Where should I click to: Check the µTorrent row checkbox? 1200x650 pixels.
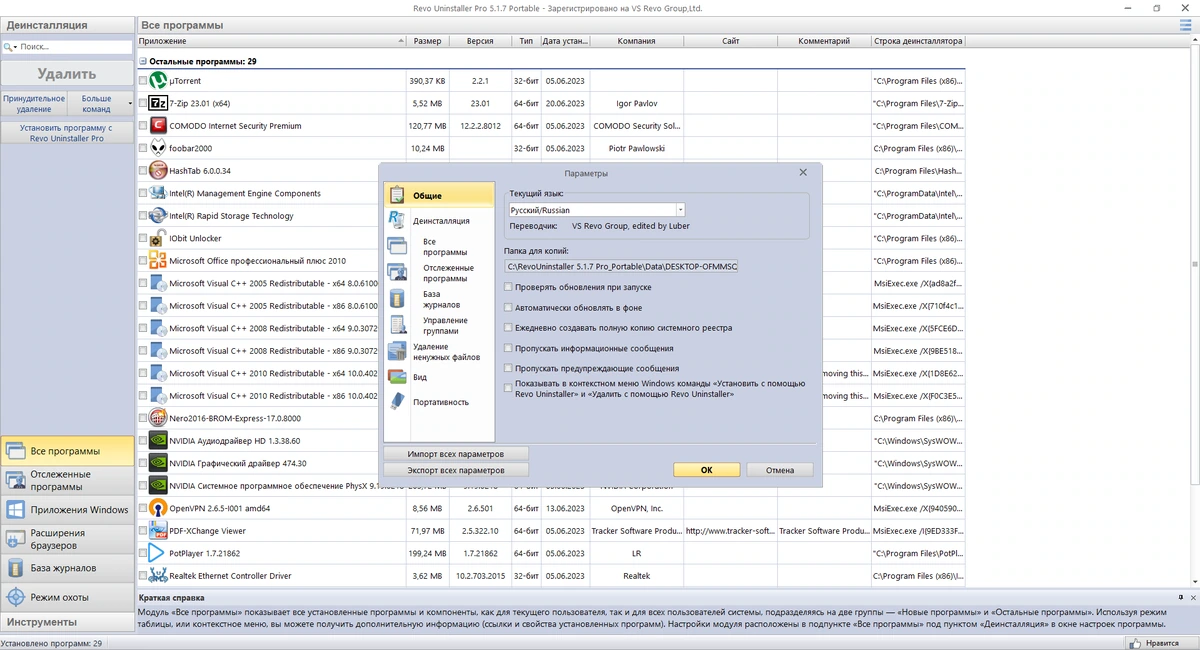pos(142,80)
